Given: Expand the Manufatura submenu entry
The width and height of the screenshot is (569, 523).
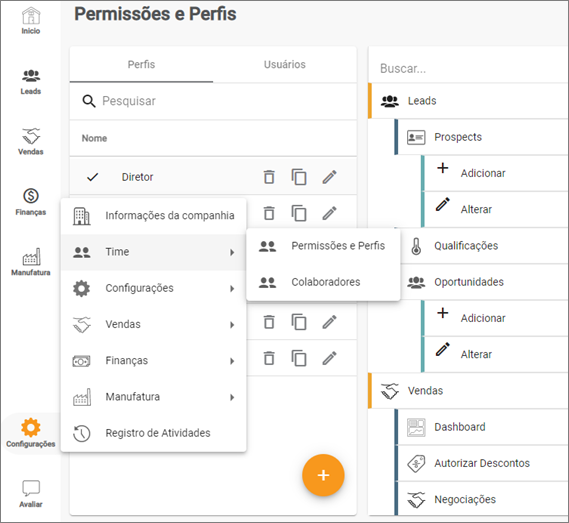Looking at the screenshot, I should (154, 397).
